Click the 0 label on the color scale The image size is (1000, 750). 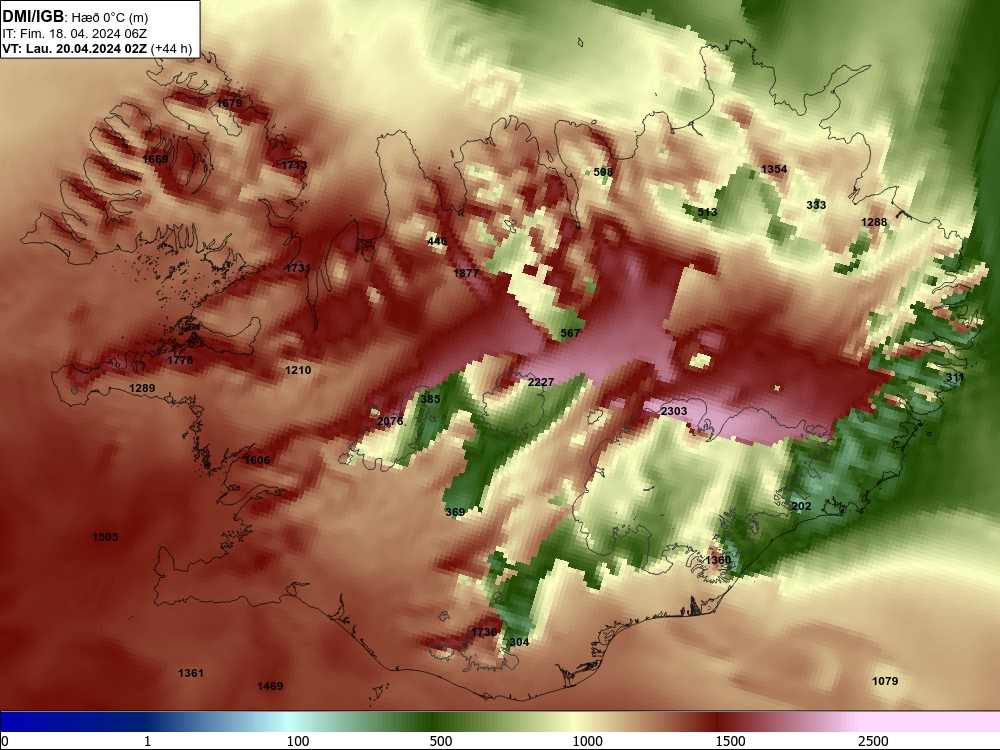6,741
